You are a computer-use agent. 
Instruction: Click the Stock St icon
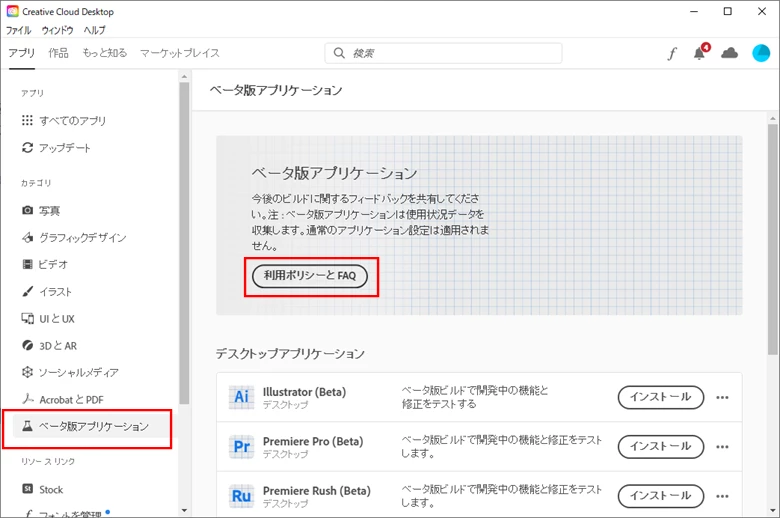click(27, 489)
